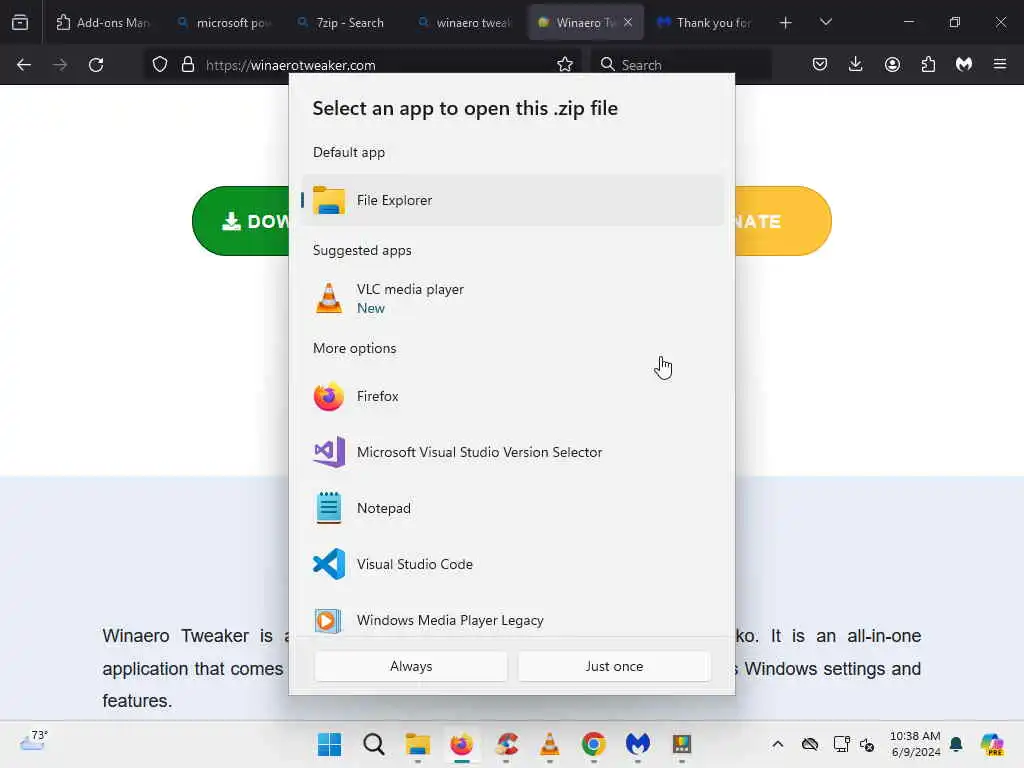Open the notification bell icon
1024x768 pixels.
[x=956, y=744]
